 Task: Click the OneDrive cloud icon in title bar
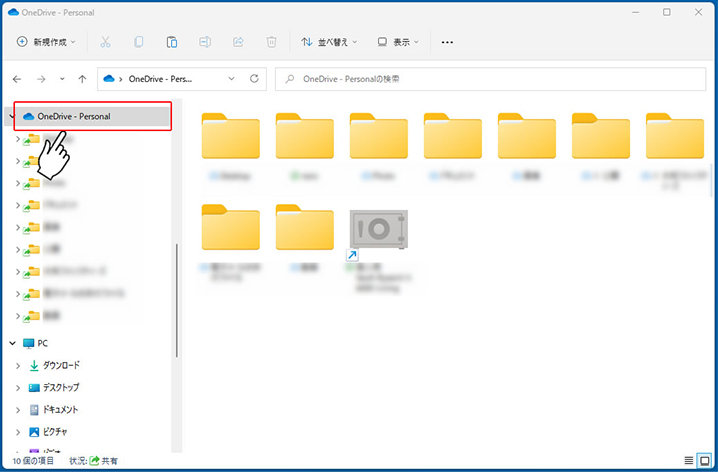pyautogui.click(x=13, y=12)
